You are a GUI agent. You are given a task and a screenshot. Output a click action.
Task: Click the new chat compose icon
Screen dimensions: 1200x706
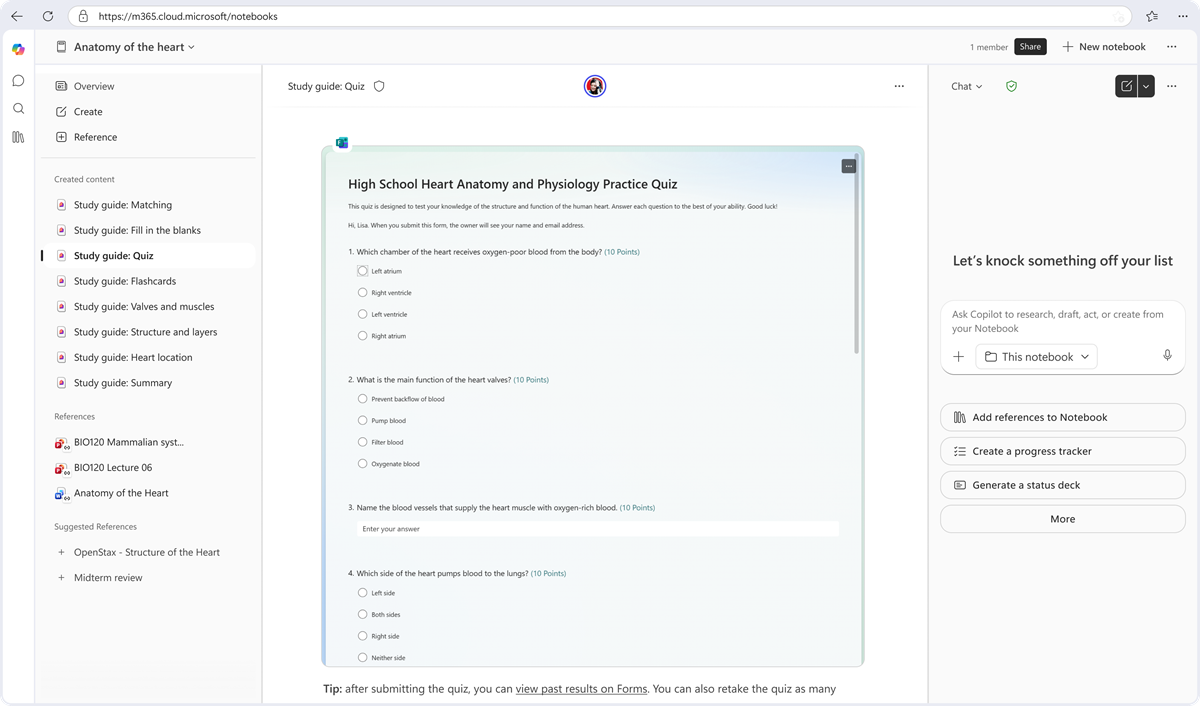(x=1126, y=86)
